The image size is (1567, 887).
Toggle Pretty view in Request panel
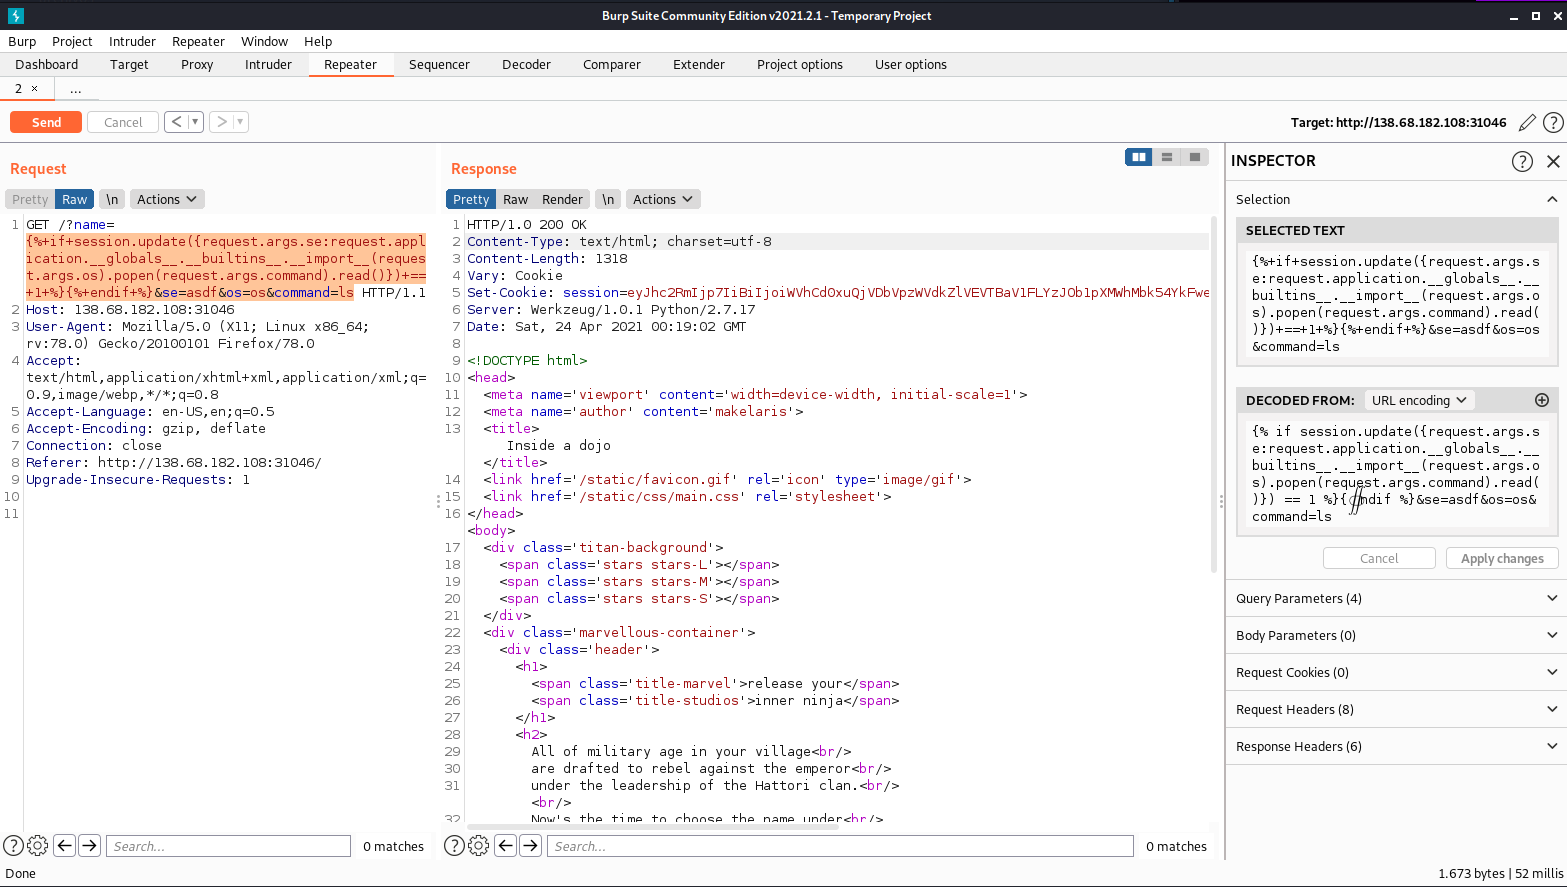click(30, 199)
